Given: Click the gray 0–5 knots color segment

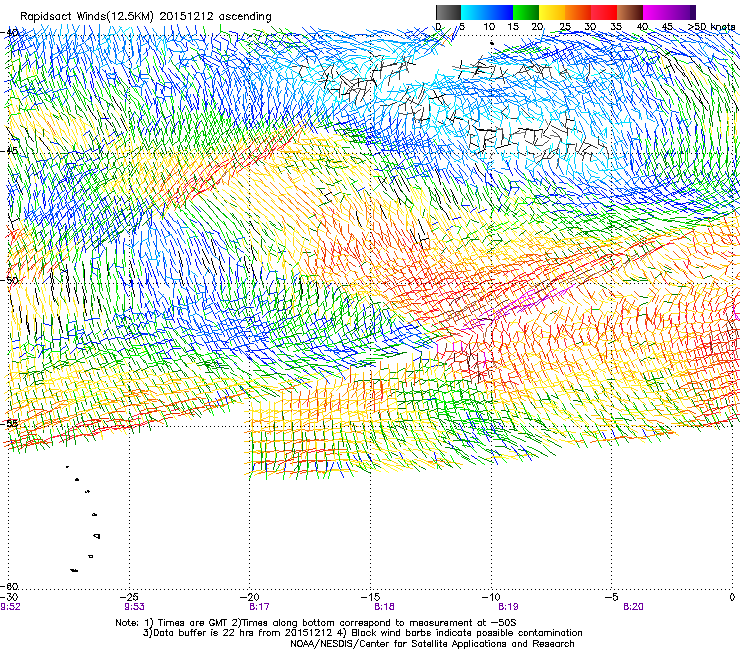Looking at the screenshot, I should pyautogui.click(x=448, y=12).
